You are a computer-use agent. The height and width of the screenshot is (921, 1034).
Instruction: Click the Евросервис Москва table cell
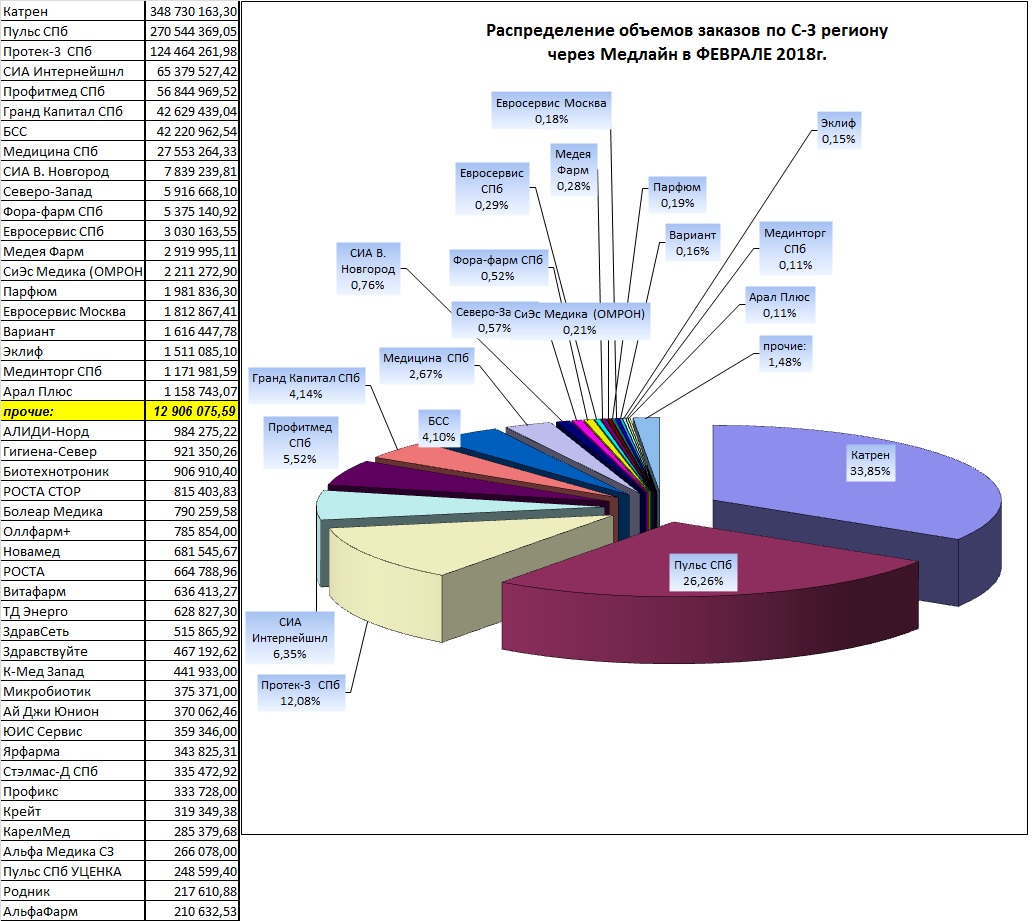pyautogui.click(x=72, y=311)
